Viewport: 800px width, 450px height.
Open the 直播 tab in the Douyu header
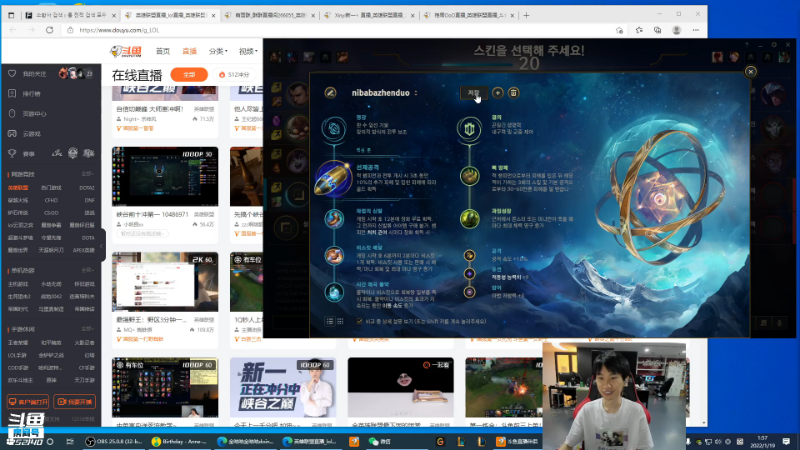click(x=189, y=51)
